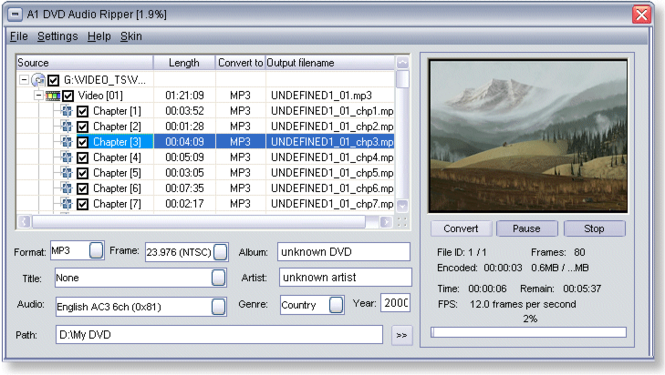Stop the conversion
Screen dimensions: 665x375
[x=594, y=229]
